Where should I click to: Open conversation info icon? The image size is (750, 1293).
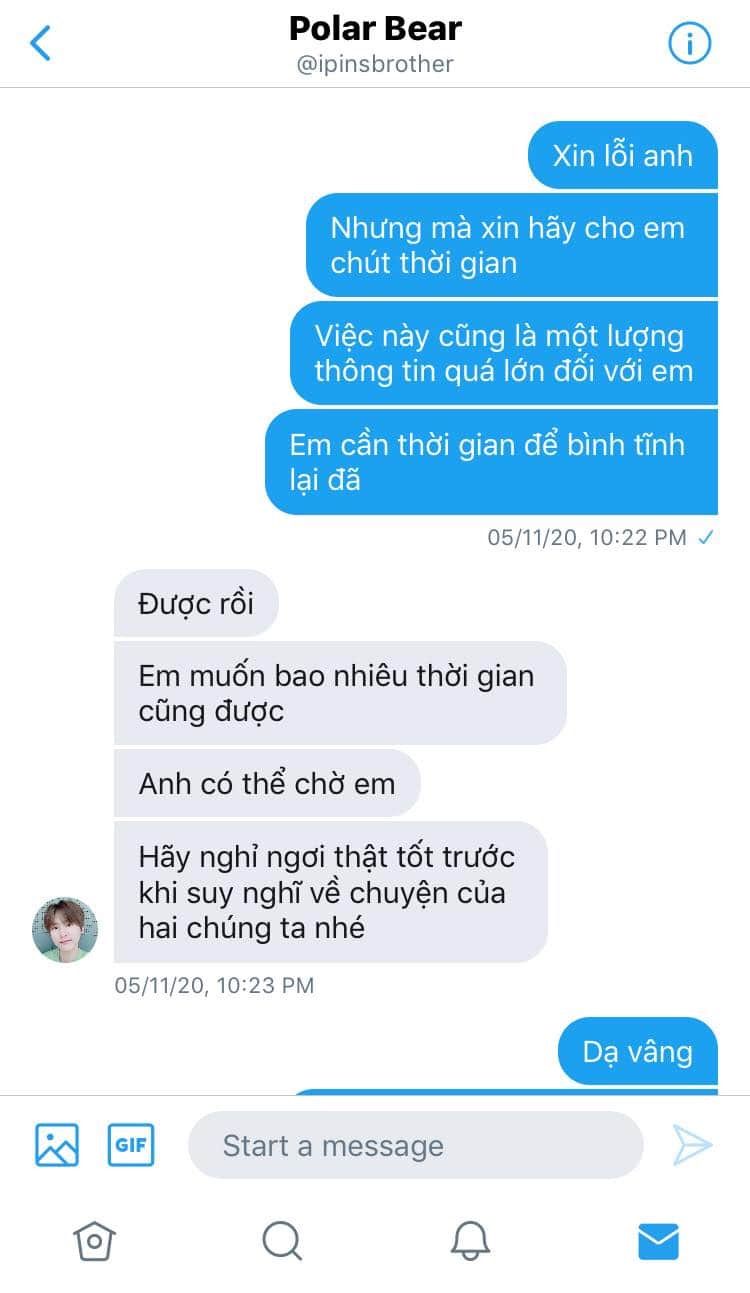point(689,43)
